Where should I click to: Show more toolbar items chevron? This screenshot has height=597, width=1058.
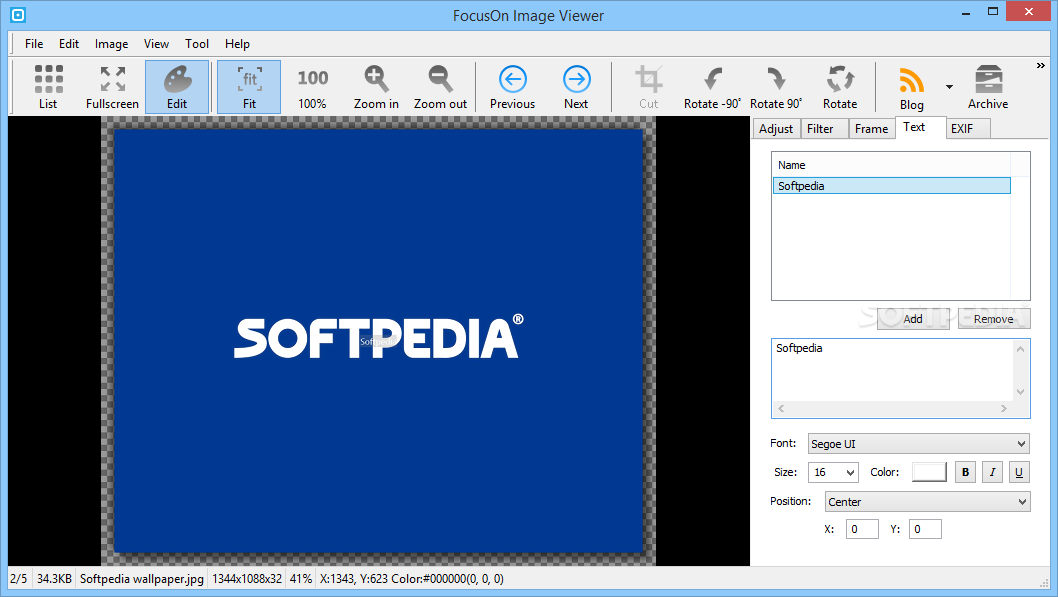click(1040, 66)
